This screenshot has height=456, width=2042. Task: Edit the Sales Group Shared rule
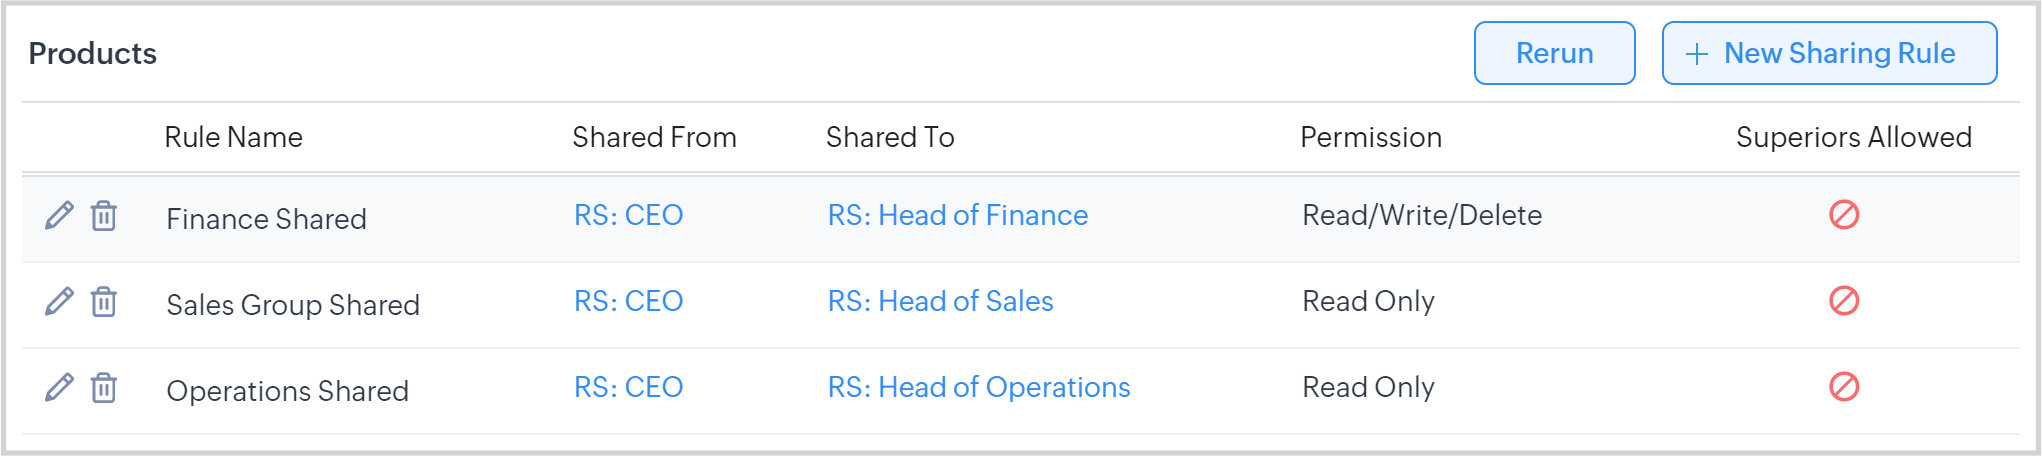click(x=59, y=301)
